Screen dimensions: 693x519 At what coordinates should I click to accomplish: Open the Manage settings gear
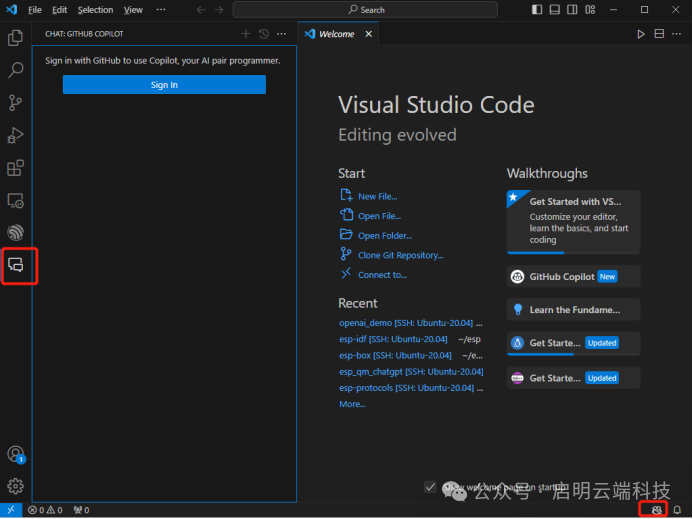click(x=16, y=486)
